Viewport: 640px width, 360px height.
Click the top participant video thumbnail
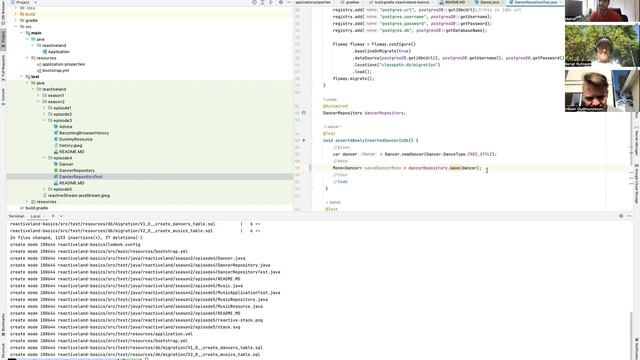tap(602, 11)
